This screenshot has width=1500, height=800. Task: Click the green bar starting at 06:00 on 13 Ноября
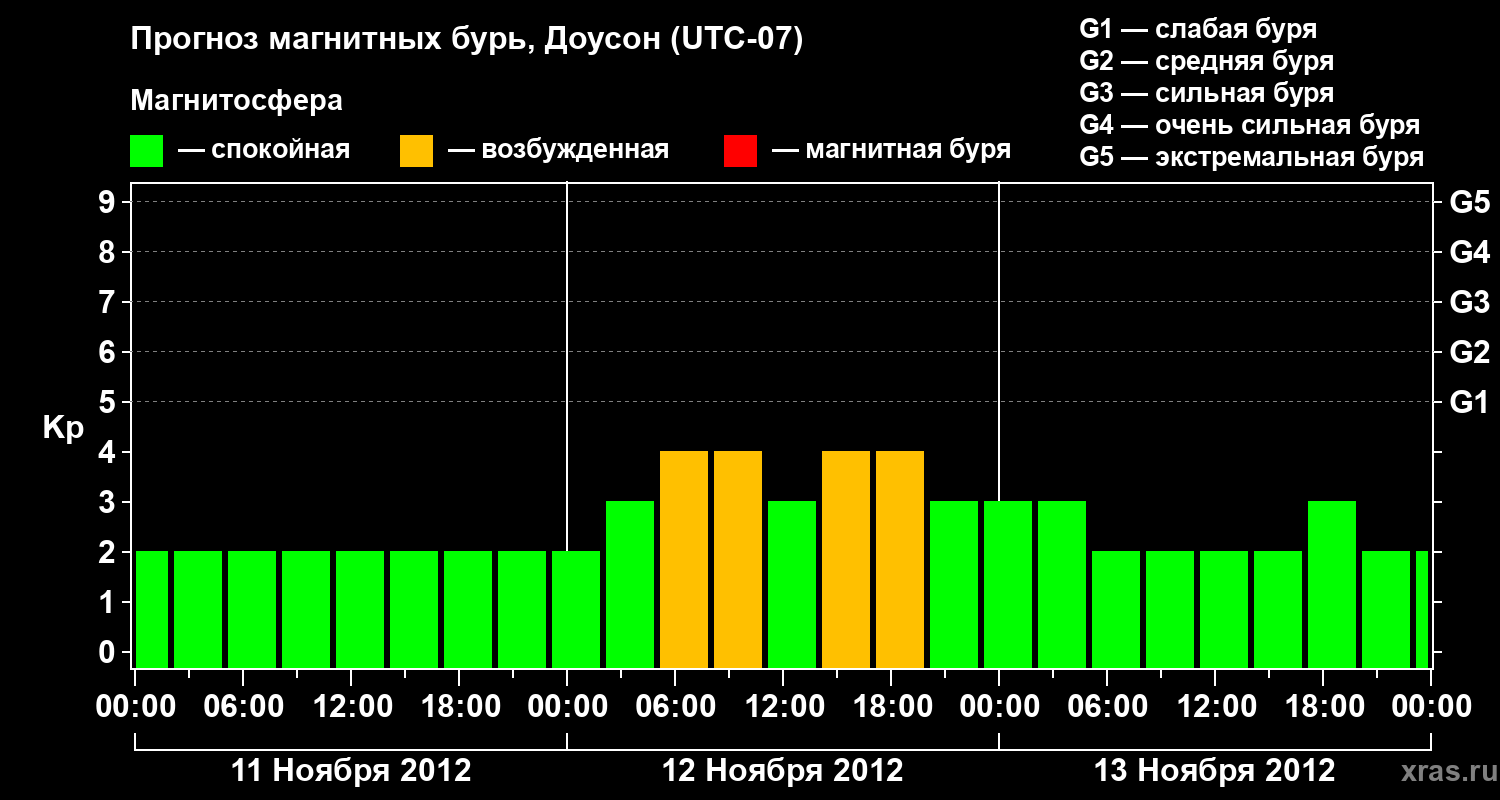tap(1116, 609)
